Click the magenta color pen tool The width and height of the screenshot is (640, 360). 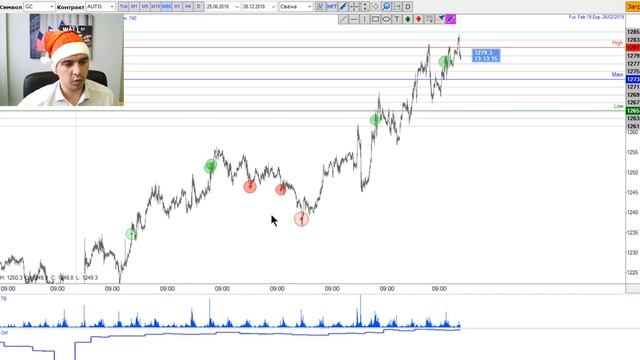(x=451, y=19)
